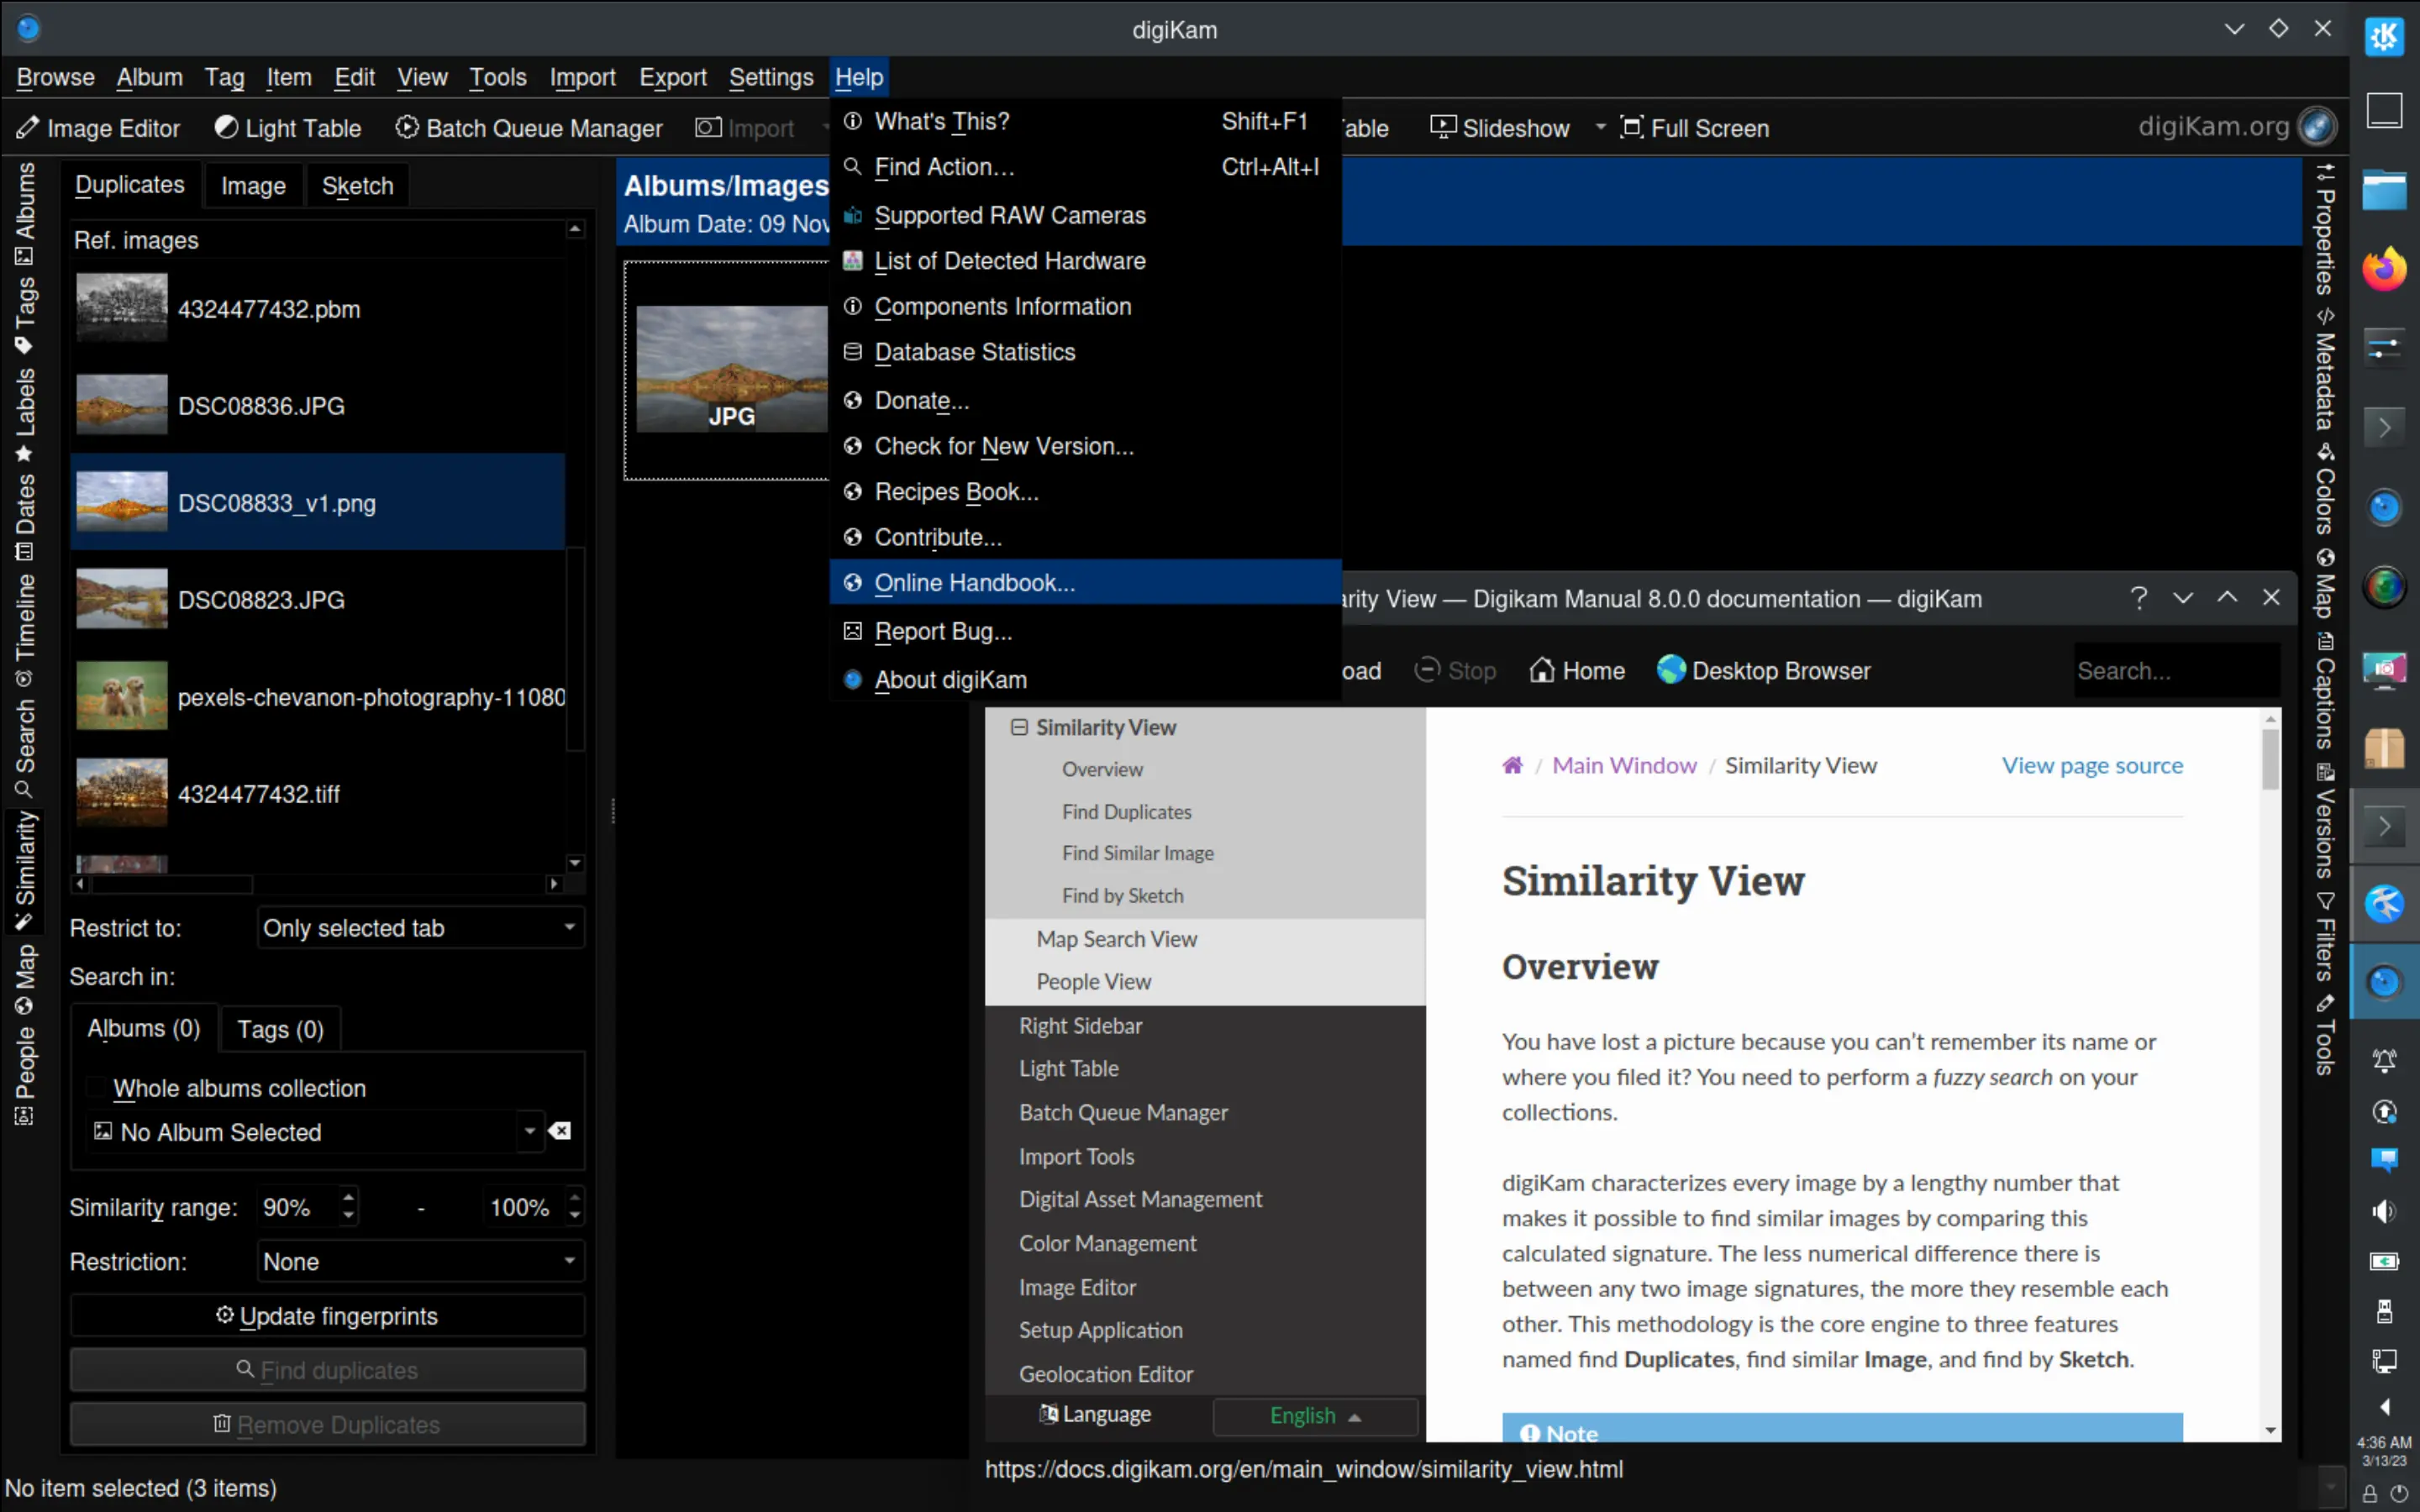Launch Firefox from the panel
2420x1512 pixels.
(x=2383, y=268)
